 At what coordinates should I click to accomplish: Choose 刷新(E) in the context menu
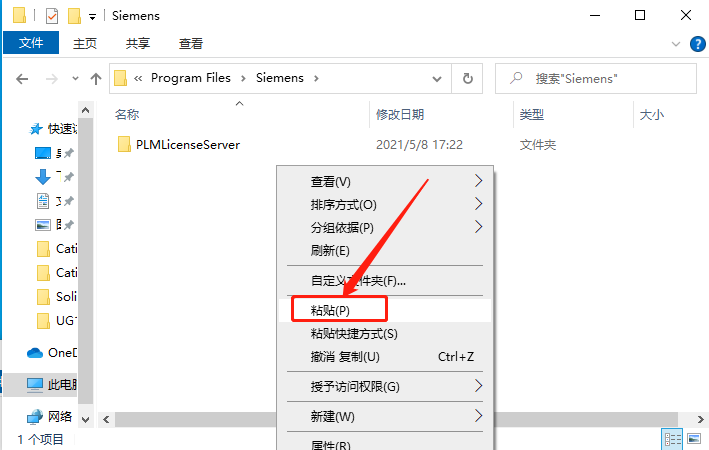[x=385, y=251]
